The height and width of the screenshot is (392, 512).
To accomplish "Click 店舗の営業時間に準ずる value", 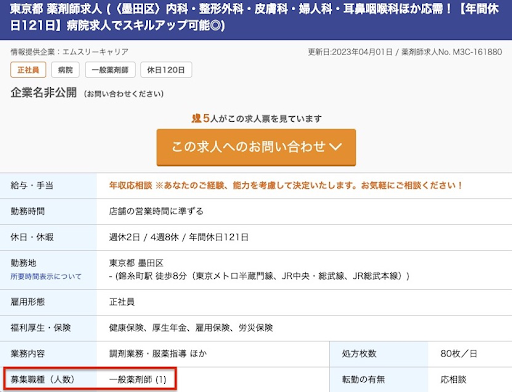I will 156,211.
